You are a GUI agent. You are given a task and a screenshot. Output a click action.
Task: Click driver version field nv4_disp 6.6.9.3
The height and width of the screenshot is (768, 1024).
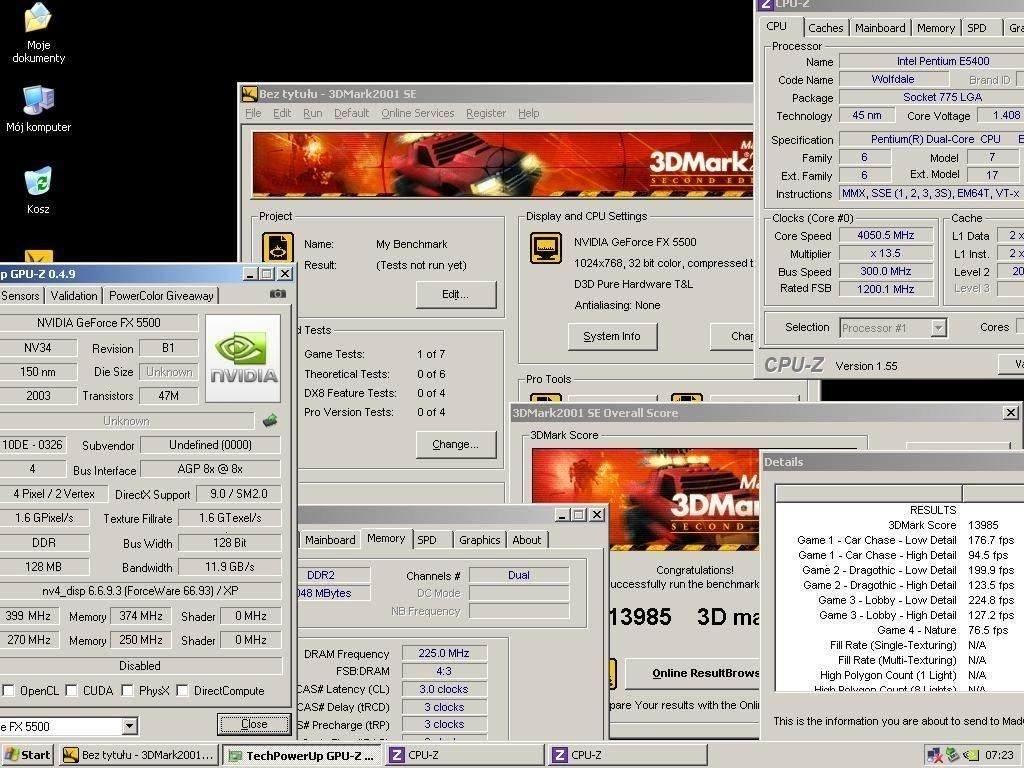140,591
